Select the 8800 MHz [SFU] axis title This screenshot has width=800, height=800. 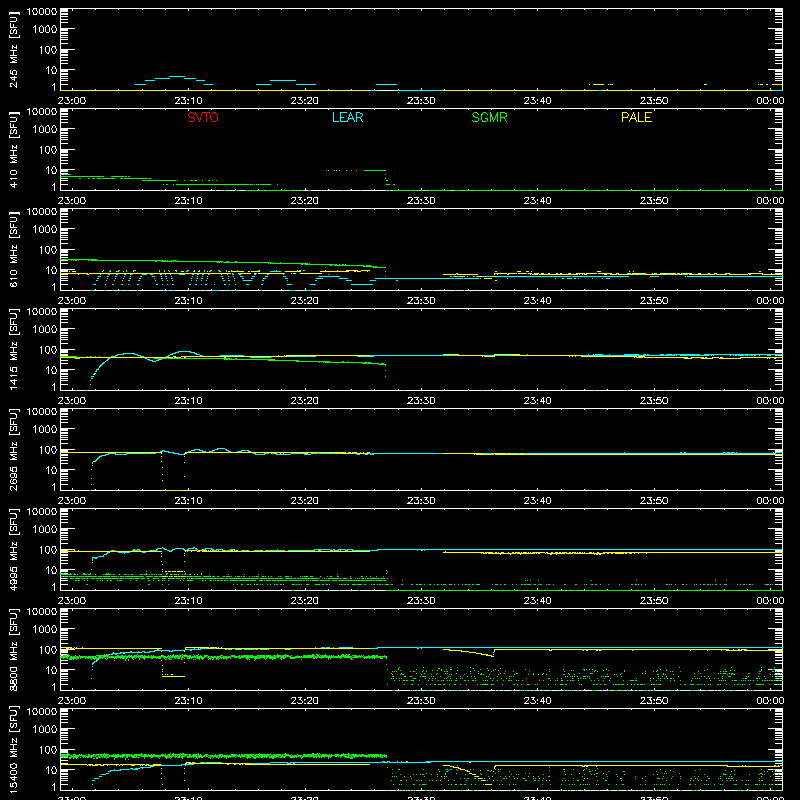(13, 650)
